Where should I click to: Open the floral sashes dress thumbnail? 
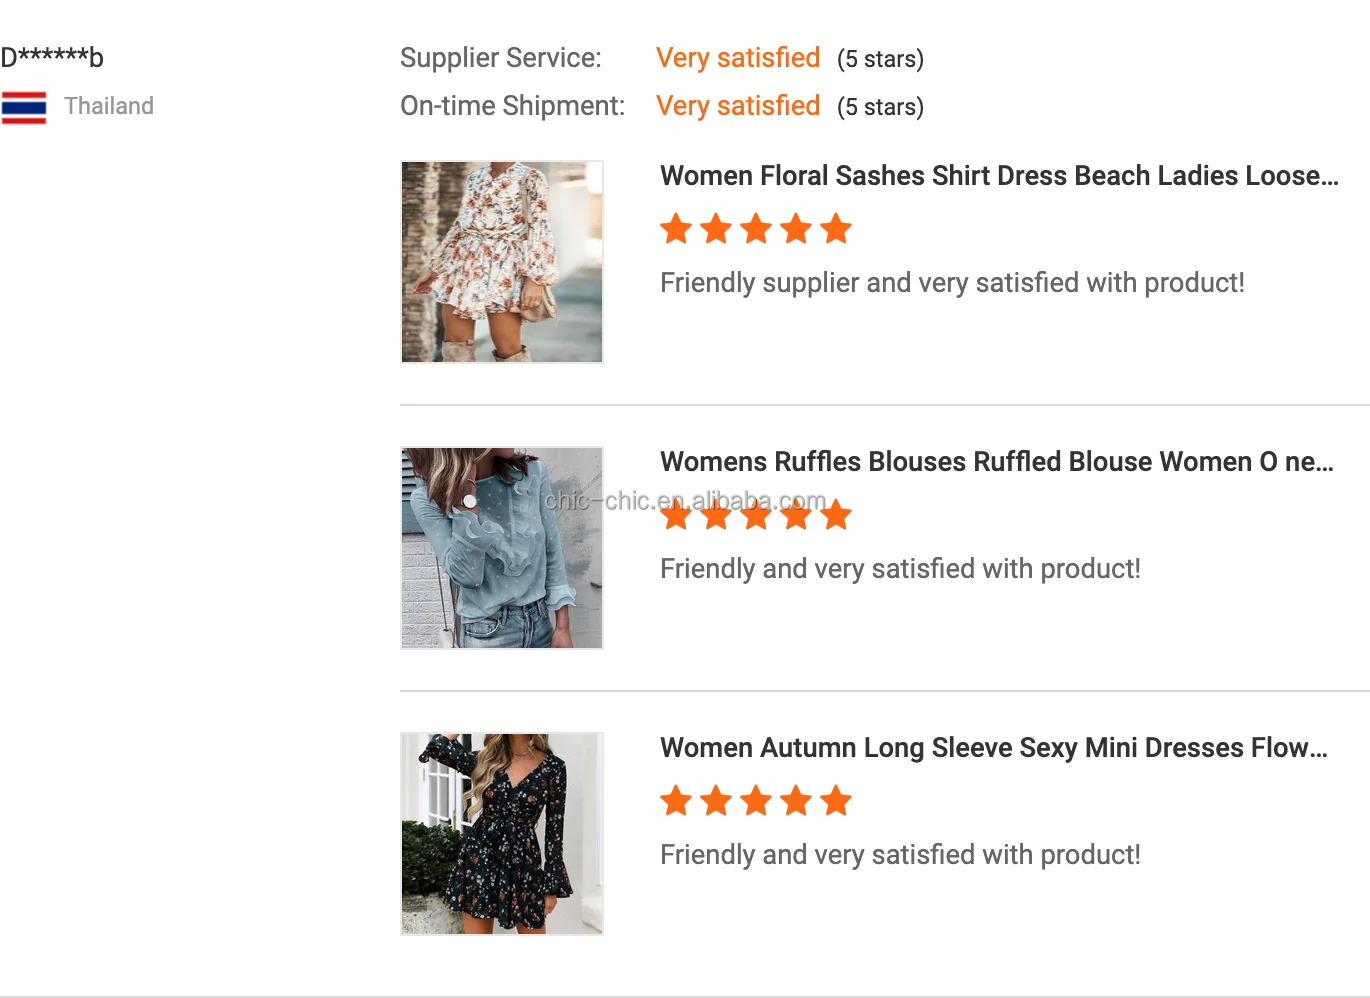502,262
